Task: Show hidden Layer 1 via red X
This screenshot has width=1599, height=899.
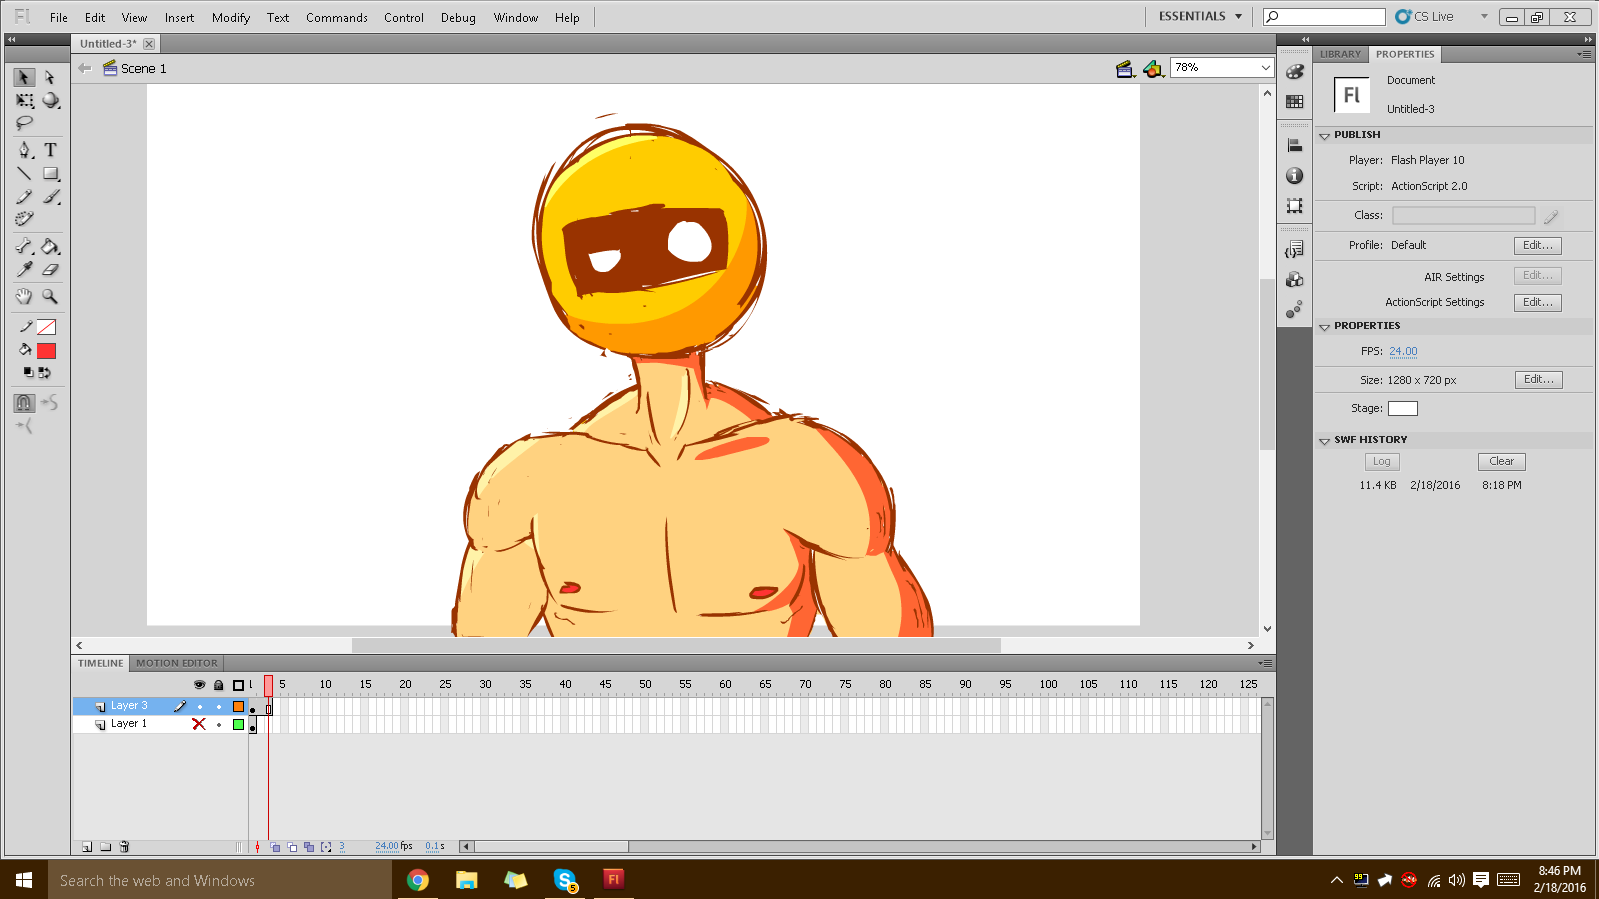Action: tap(199, 724)
